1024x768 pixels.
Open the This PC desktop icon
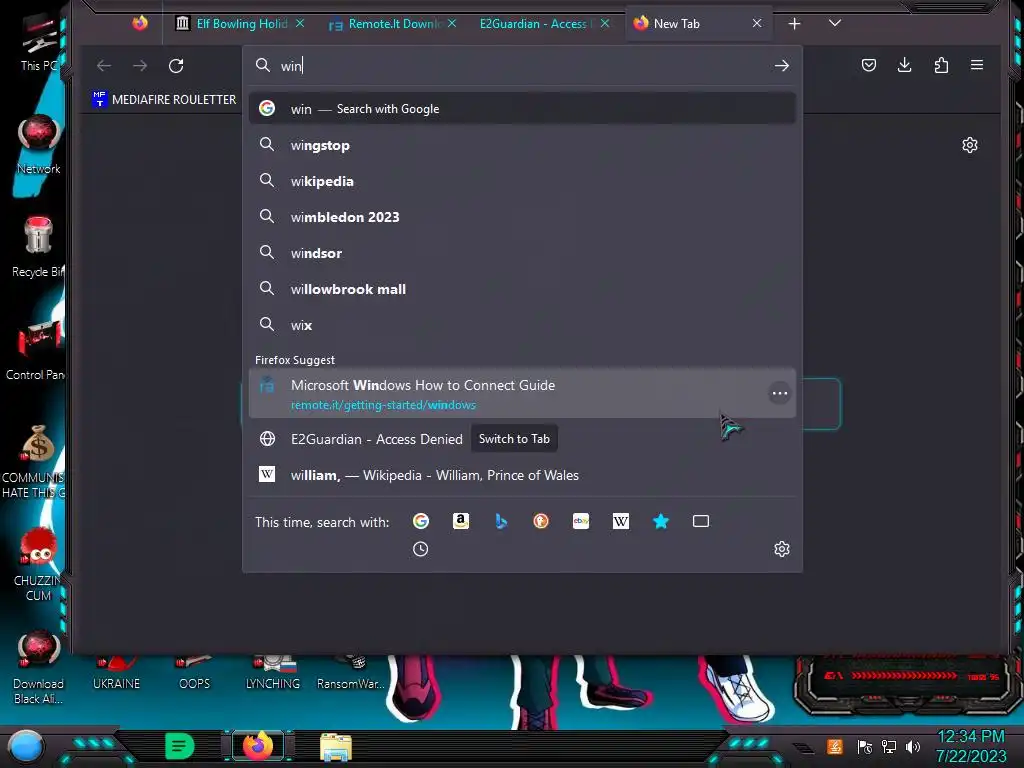(x=39, y=44)
